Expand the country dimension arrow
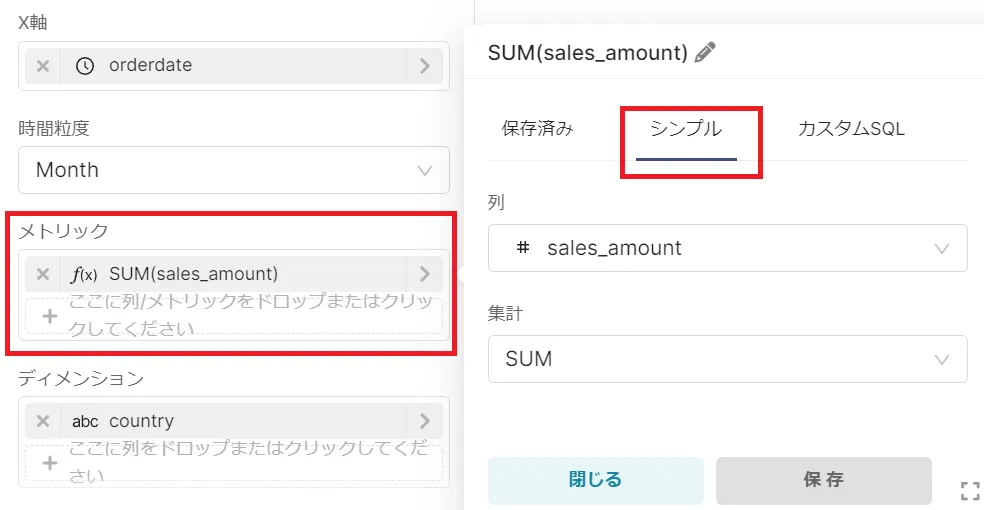This screenshot has height=510, width=984. (x=425, y=421)
